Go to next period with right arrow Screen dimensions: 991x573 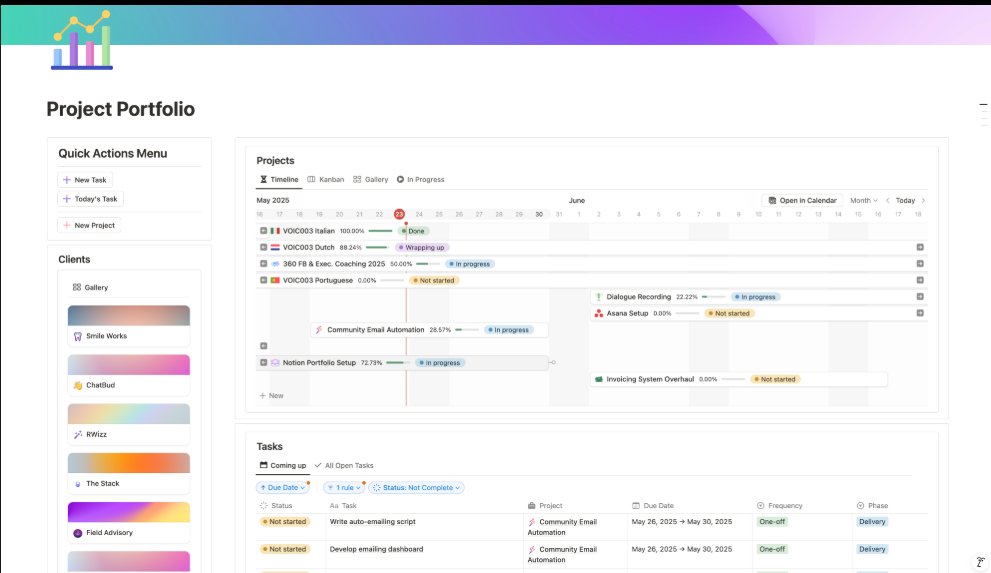[x=923, y=200]
